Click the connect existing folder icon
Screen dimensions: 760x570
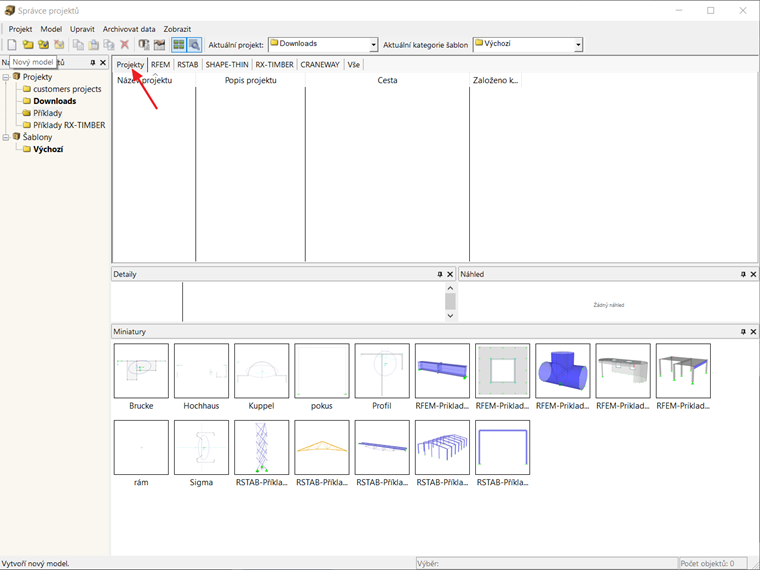point(43,45)
